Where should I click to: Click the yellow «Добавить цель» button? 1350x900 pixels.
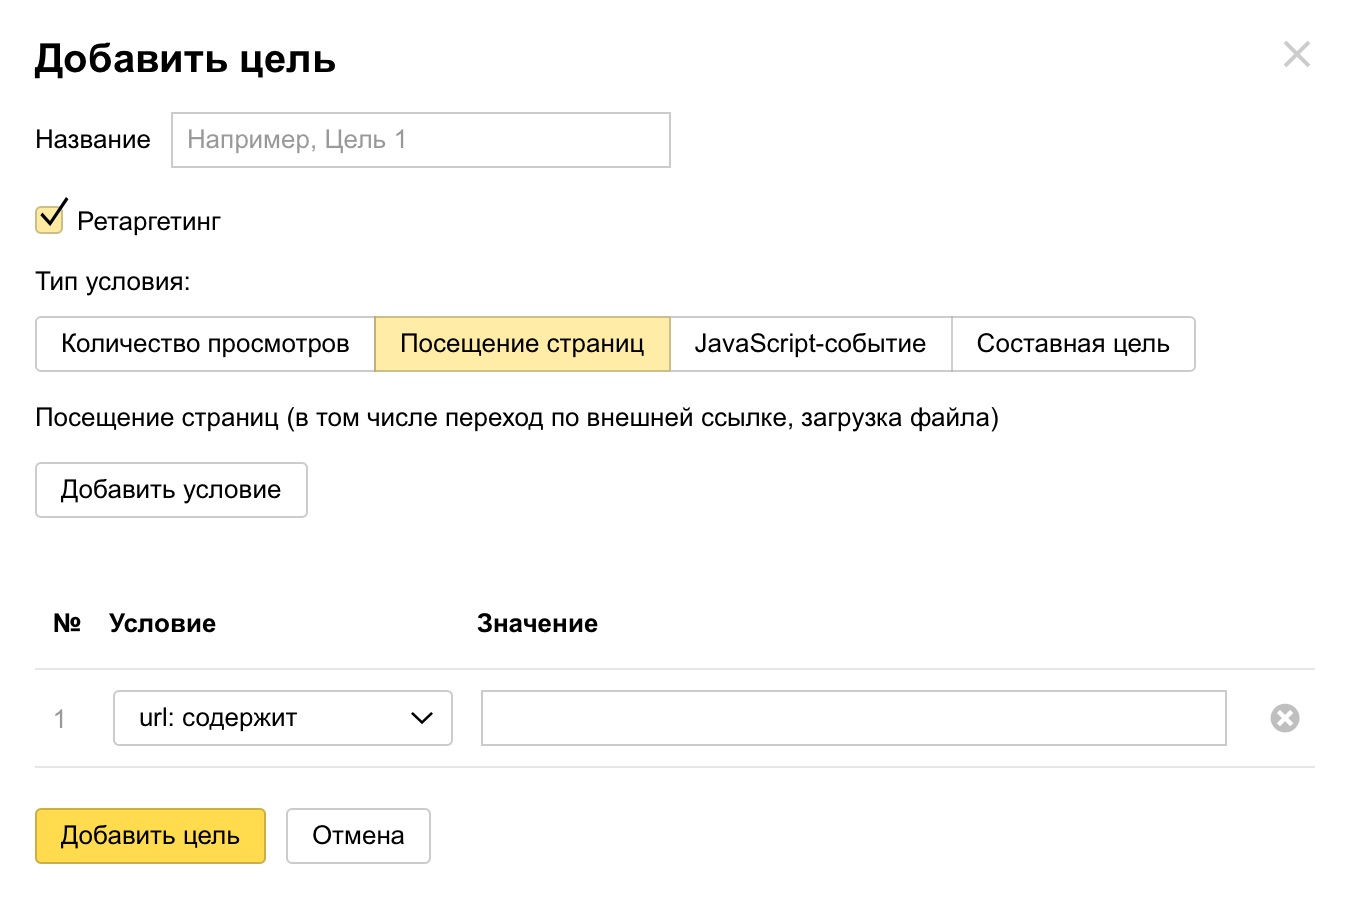[150, 835]
